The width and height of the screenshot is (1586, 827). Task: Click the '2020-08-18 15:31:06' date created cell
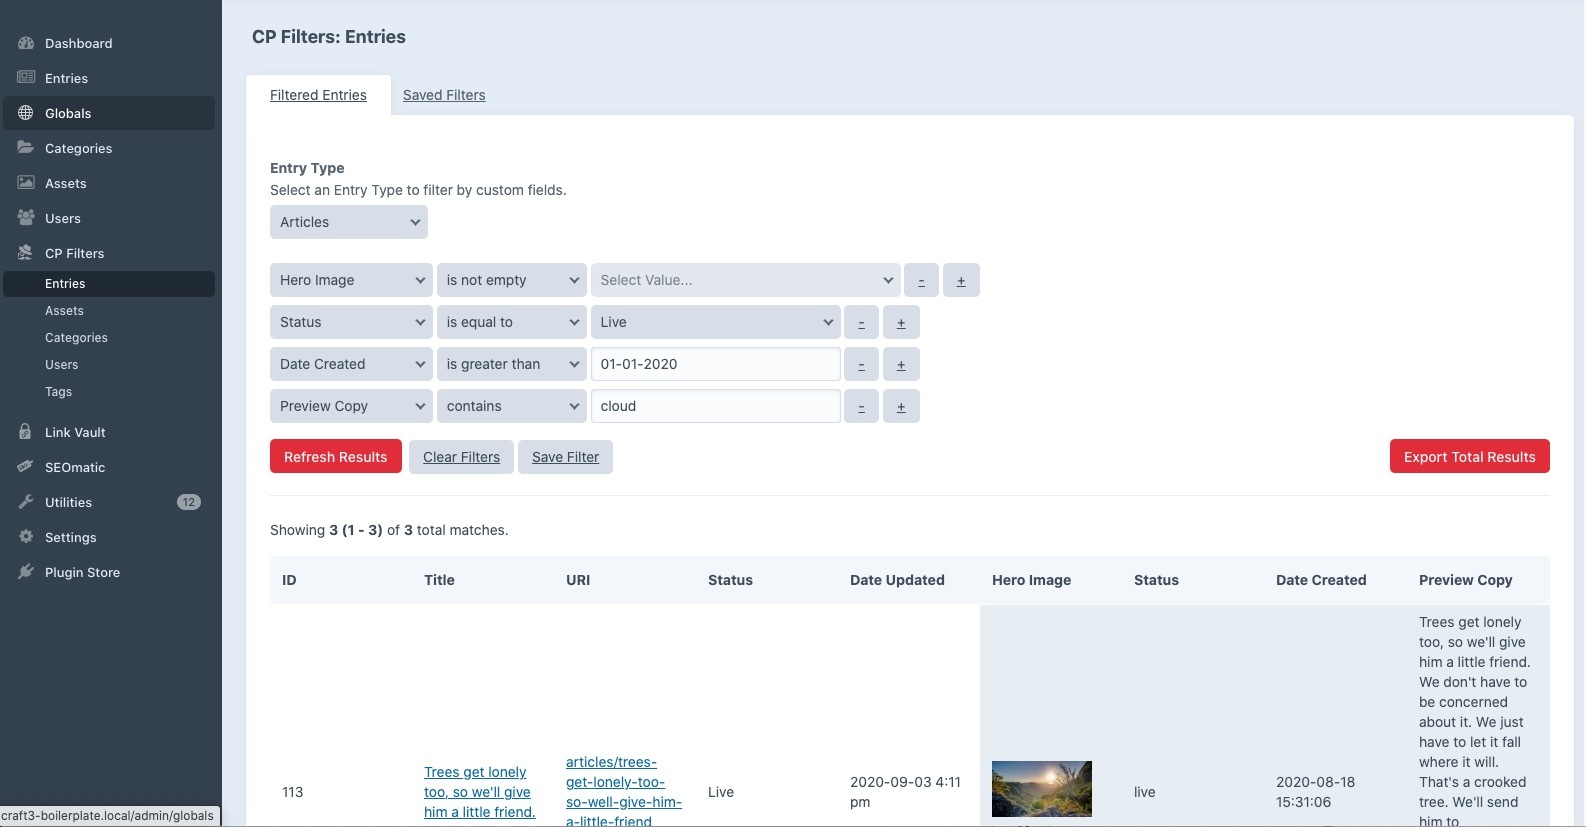1316,792
